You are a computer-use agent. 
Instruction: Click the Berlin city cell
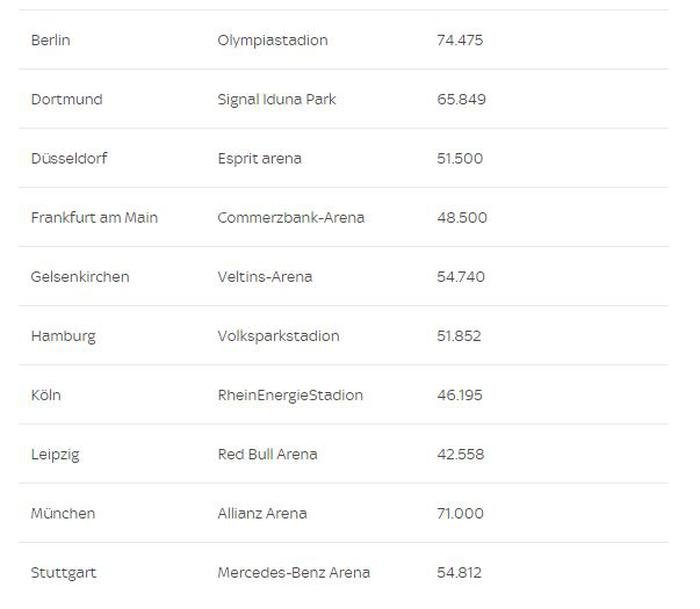click(51, 40)
